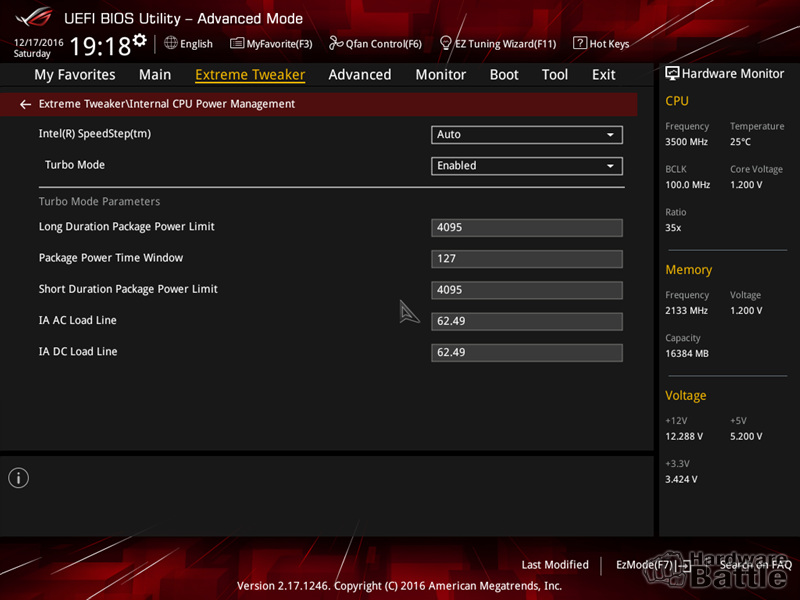Screen dimensions: 800x600
Task: Click the +3.3V reading 3.424 V
Action: pos(681,480)
